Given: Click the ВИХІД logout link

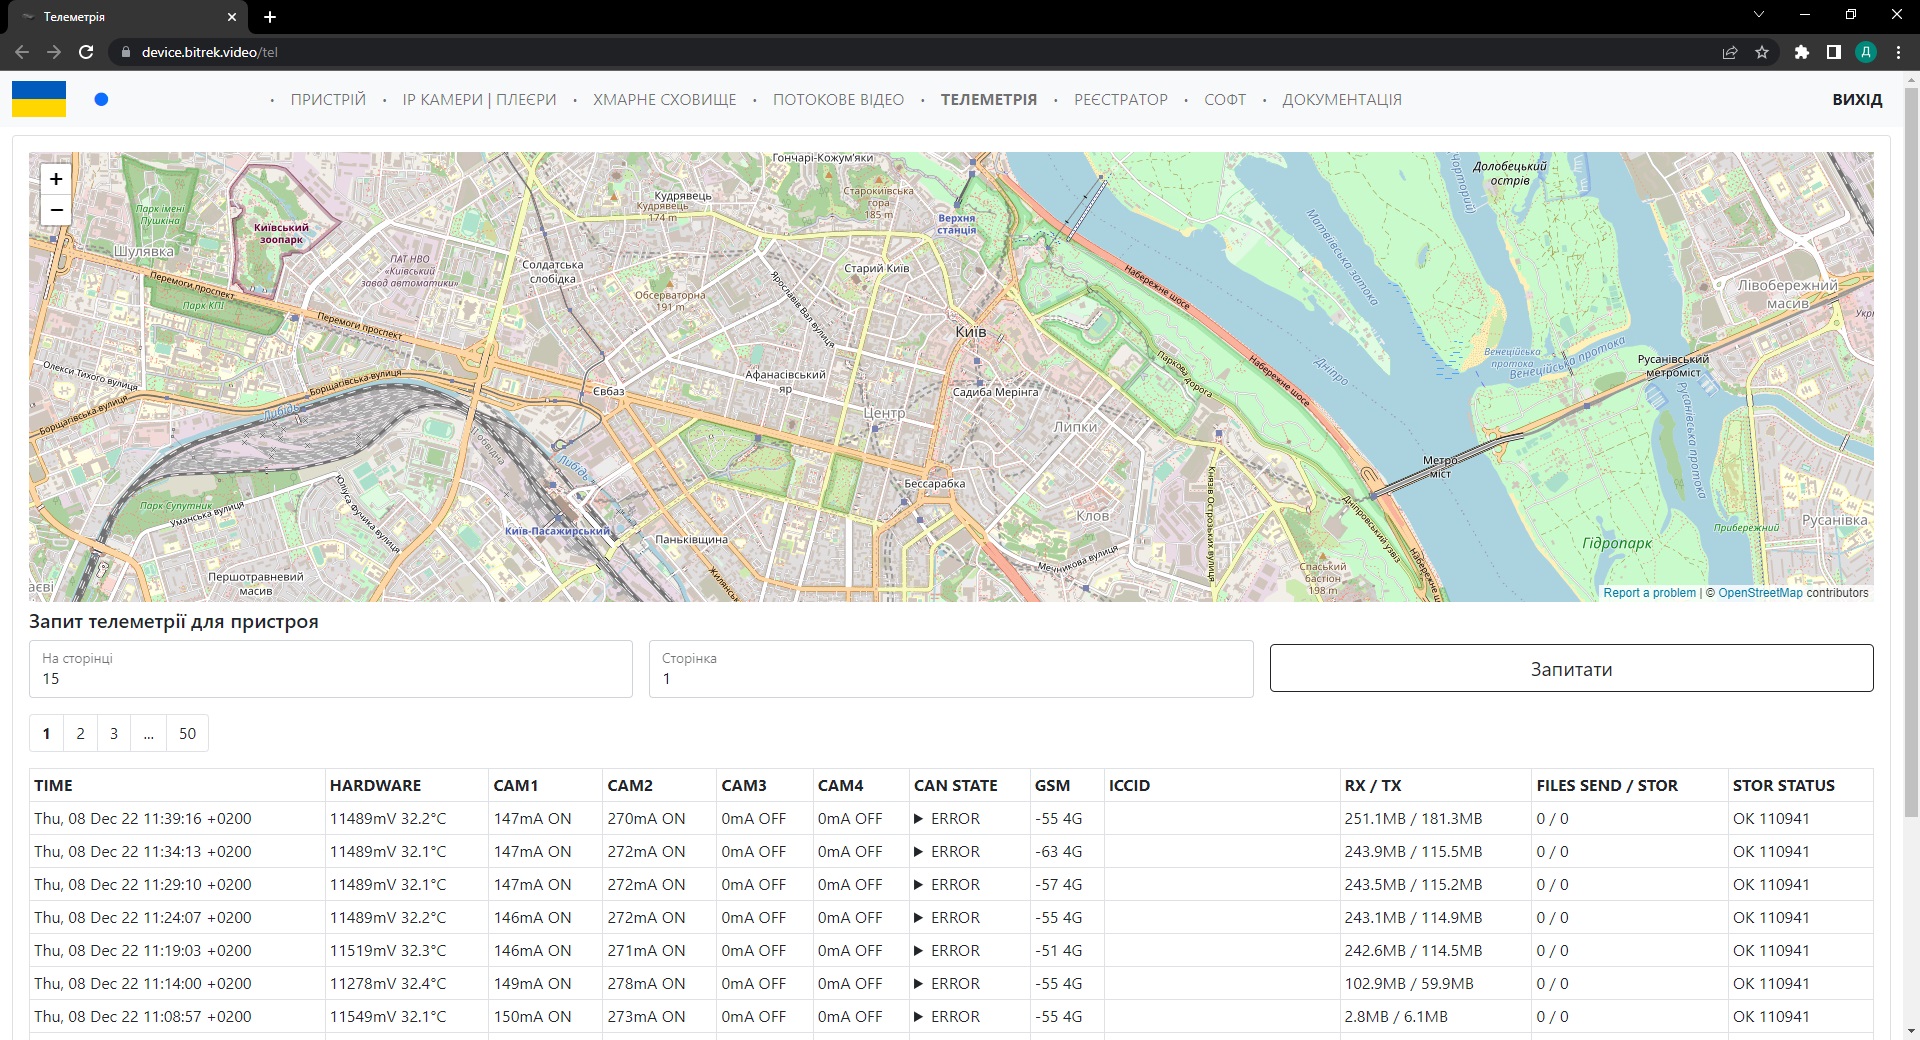Looking at the screenshot, I should (x=1857, y=100).
